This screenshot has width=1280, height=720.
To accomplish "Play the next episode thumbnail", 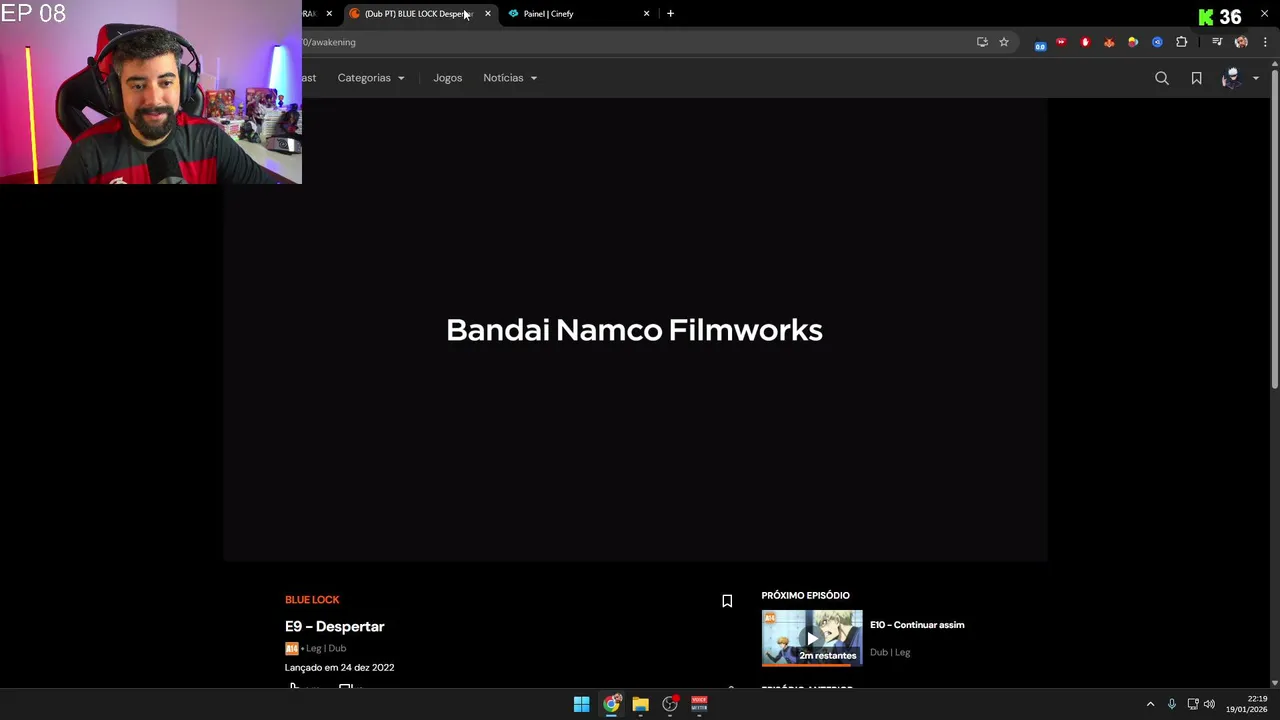I will click(x=812, y=638).
